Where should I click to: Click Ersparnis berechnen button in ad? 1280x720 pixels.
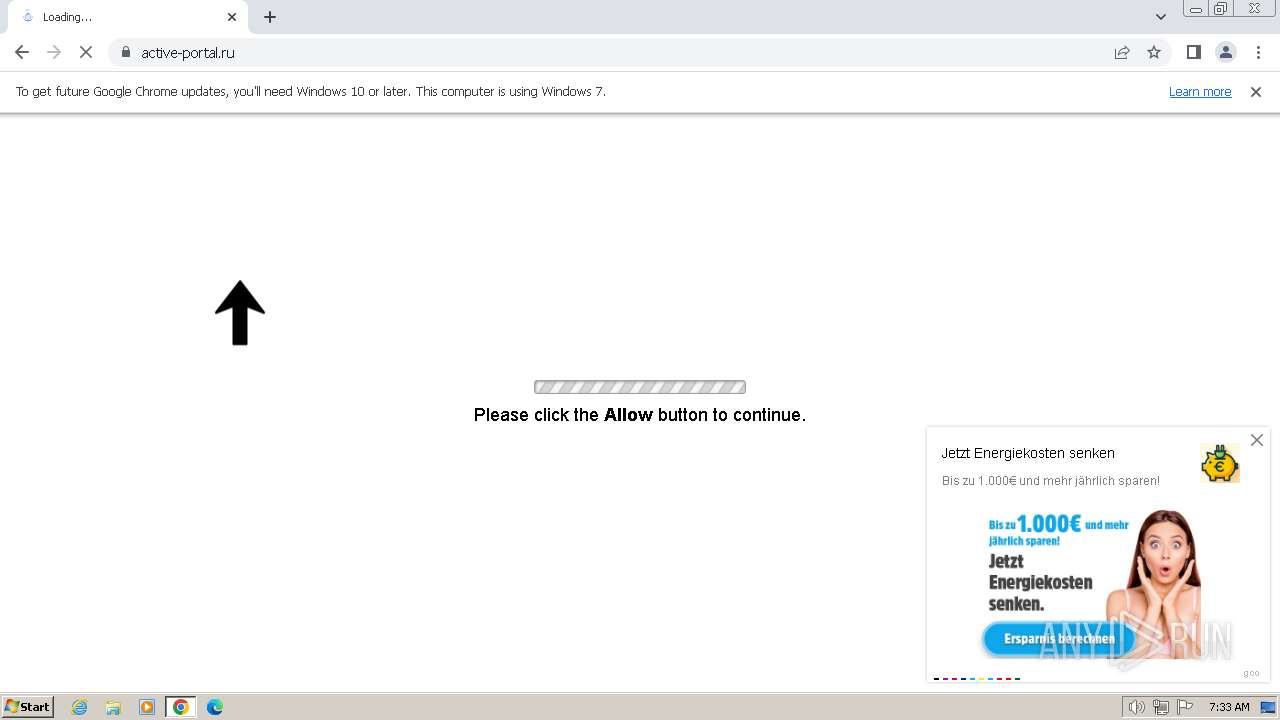point(1059,639)
